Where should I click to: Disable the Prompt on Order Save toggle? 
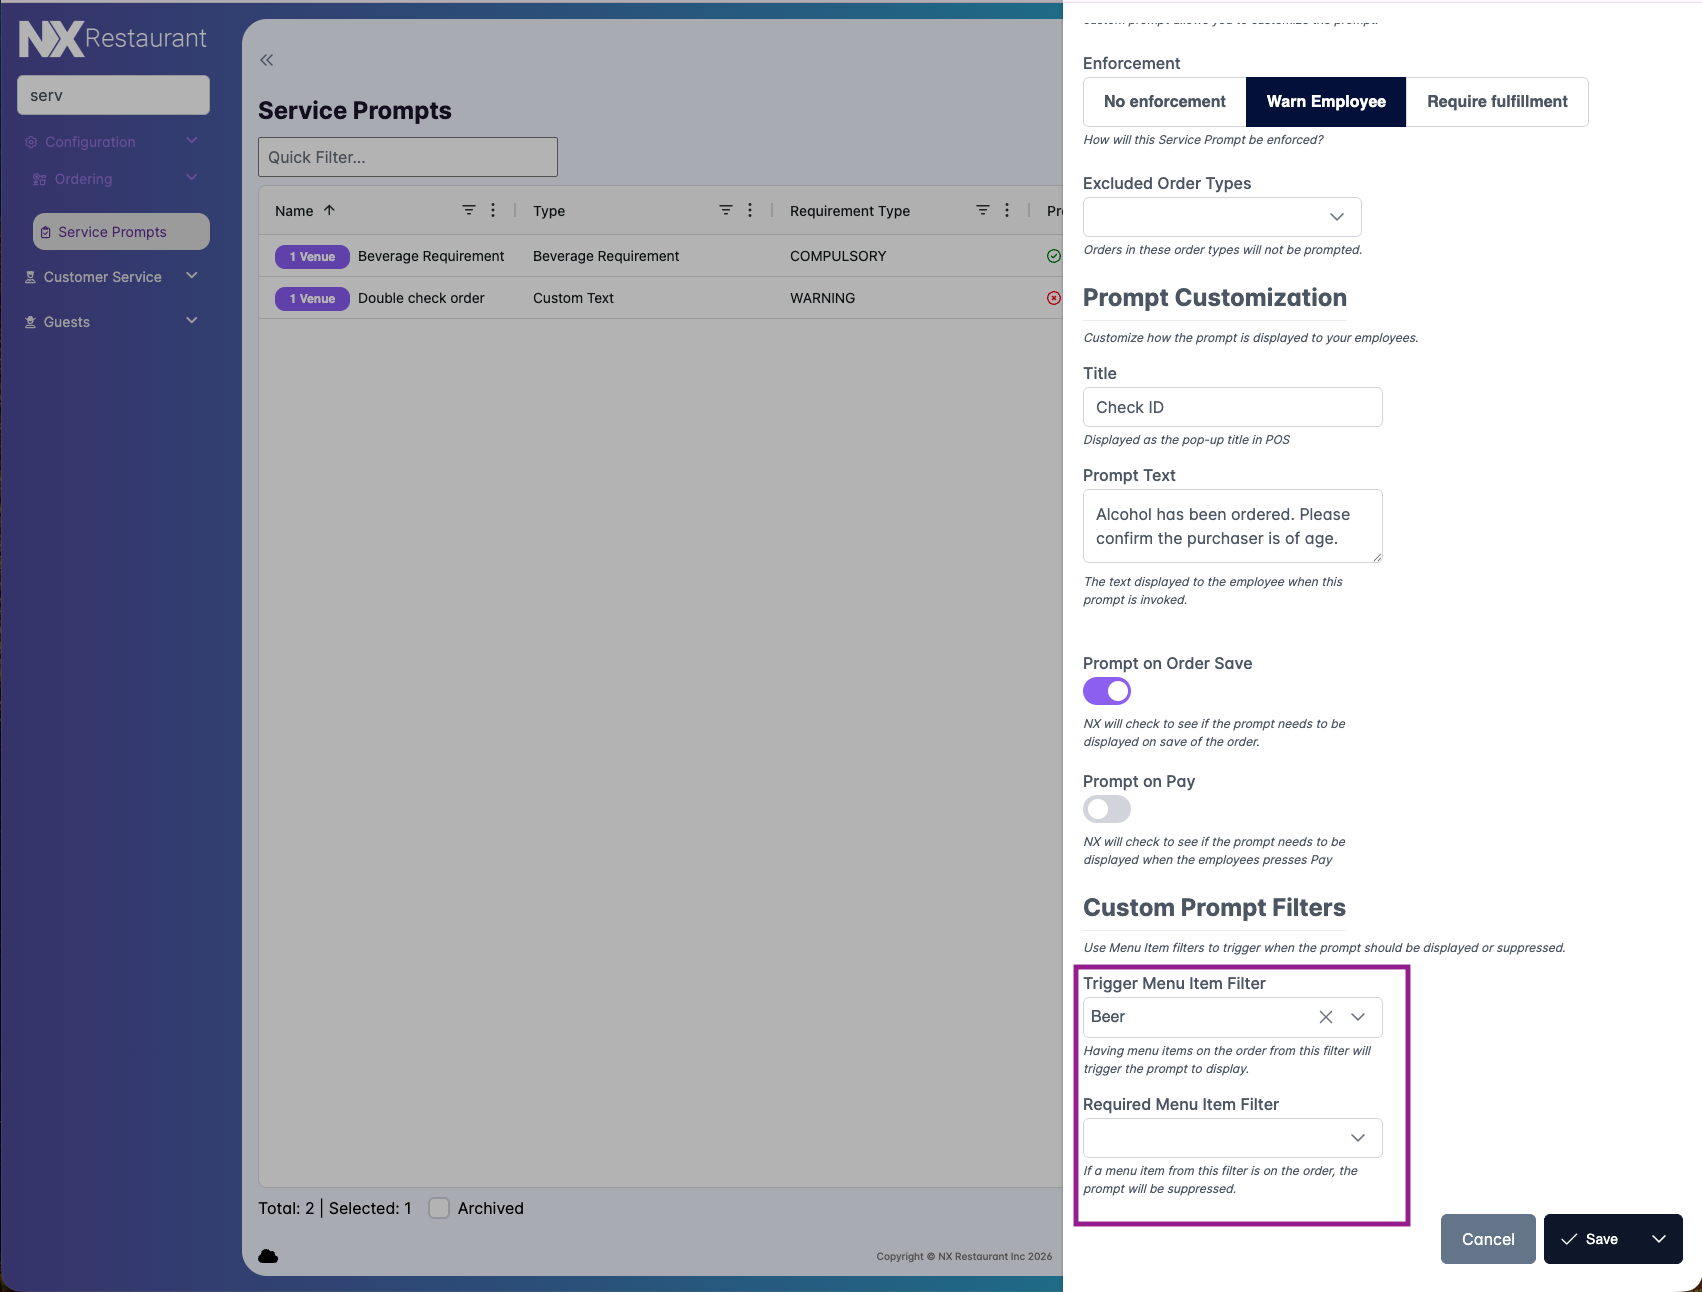1106,691
